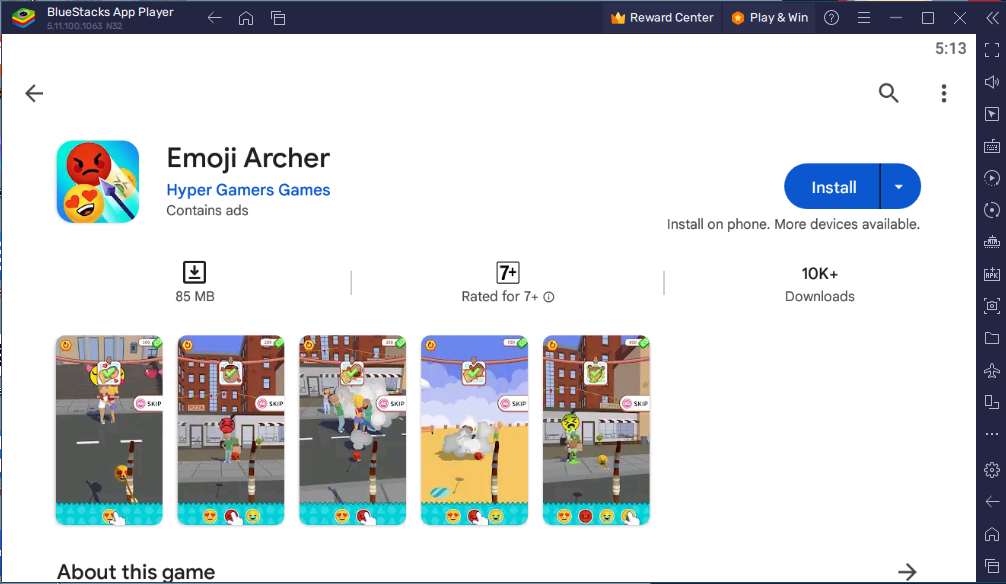Viewport: 1006px width, 584px height.
Task: Open the Play Store three-dot overflow menu
Action: tap(944, 93)
